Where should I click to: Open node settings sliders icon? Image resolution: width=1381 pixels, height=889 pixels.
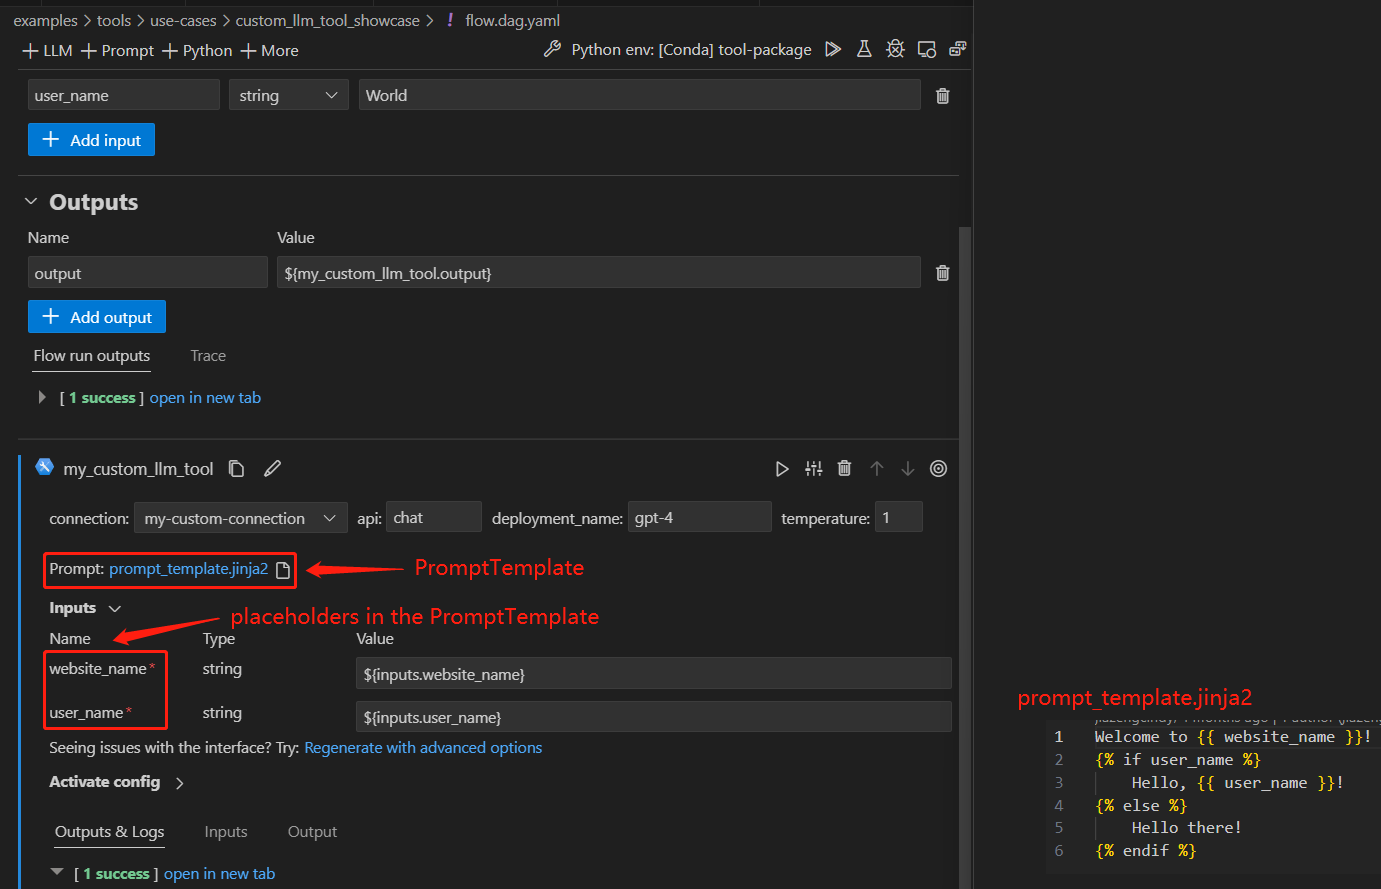tap(814, 469)
